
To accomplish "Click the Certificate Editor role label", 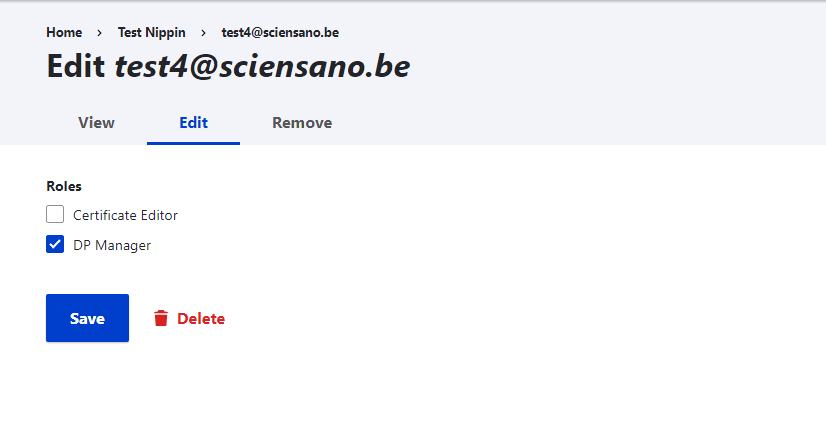I will (x=125, y=215).
